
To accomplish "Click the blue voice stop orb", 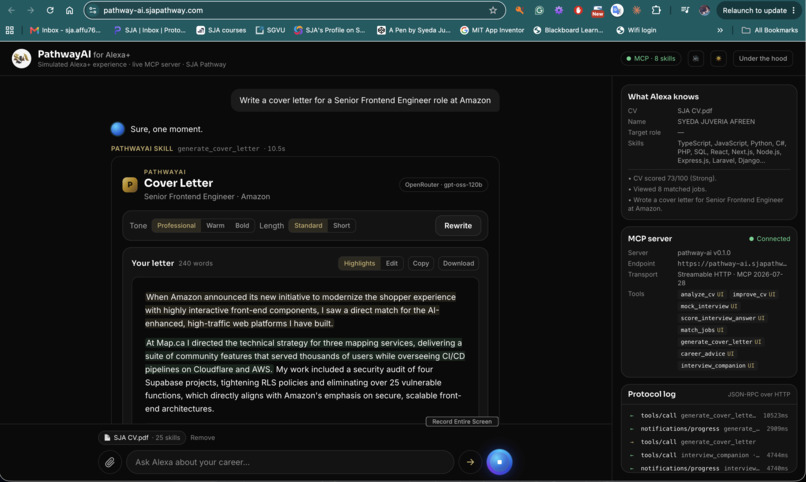I will pos(499,461).
